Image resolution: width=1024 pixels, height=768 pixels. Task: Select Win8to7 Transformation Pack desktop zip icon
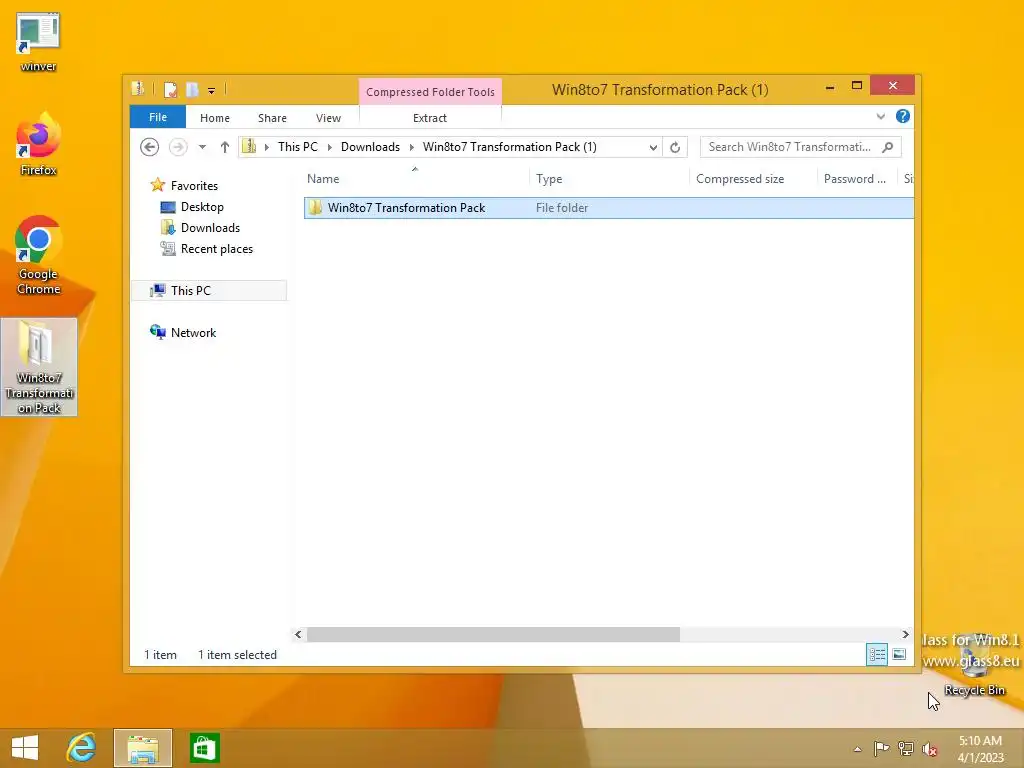tap(39, 367)
